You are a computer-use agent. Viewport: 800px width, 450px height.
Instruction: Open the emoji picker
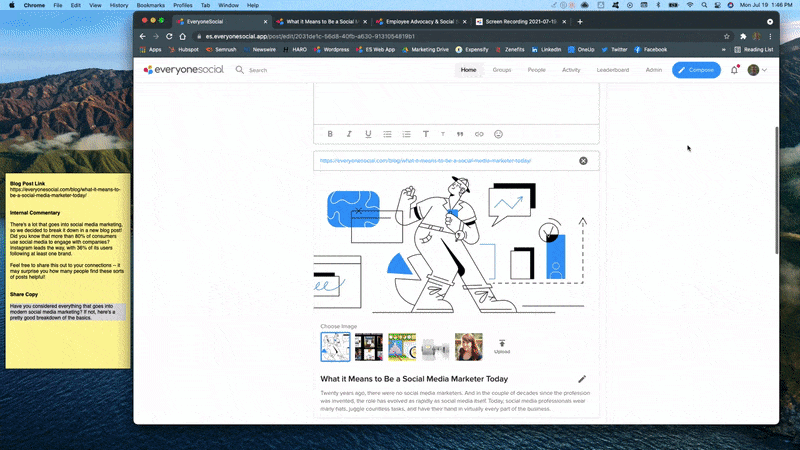pyautogui.click(x=498, y=134)
